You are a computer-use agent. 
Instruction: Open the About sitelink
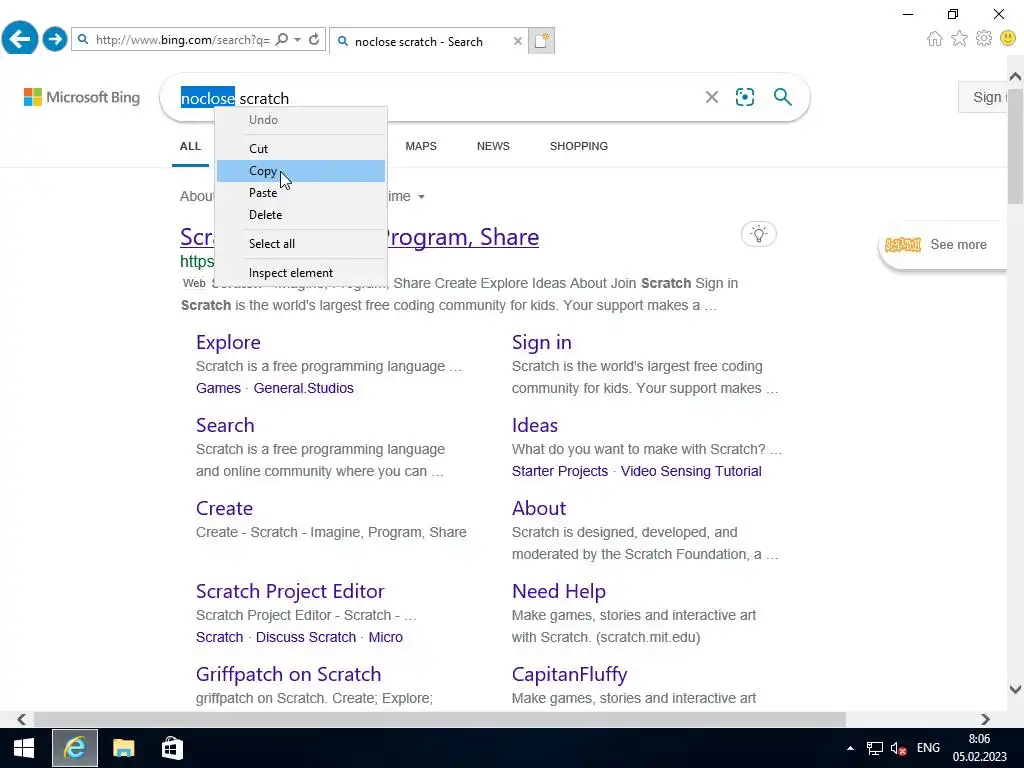[539, 508]
